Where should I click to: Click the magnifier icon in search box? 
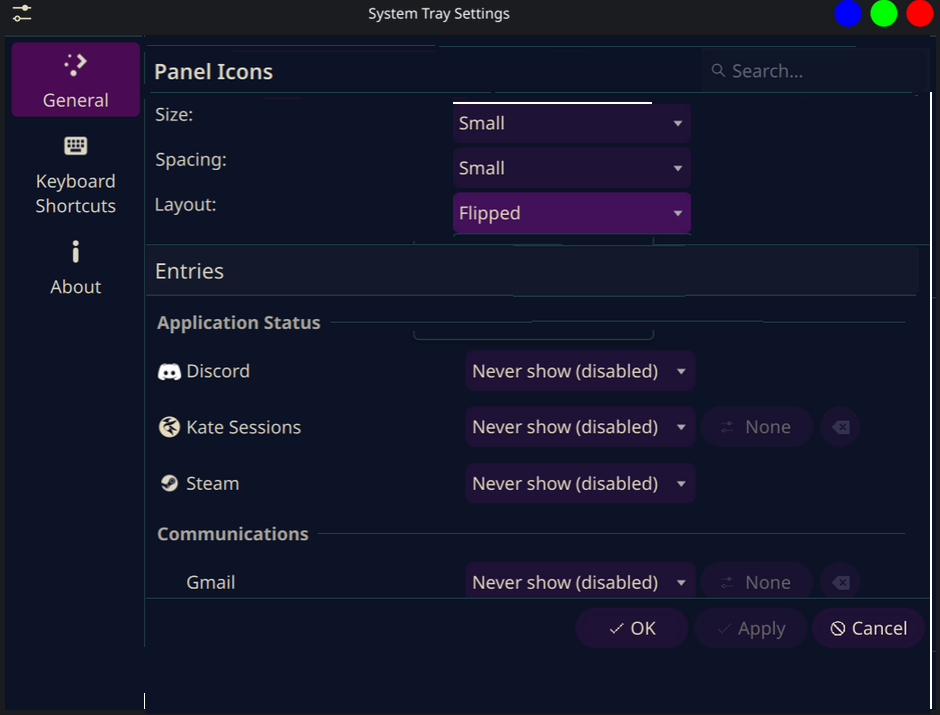(718, 71)
